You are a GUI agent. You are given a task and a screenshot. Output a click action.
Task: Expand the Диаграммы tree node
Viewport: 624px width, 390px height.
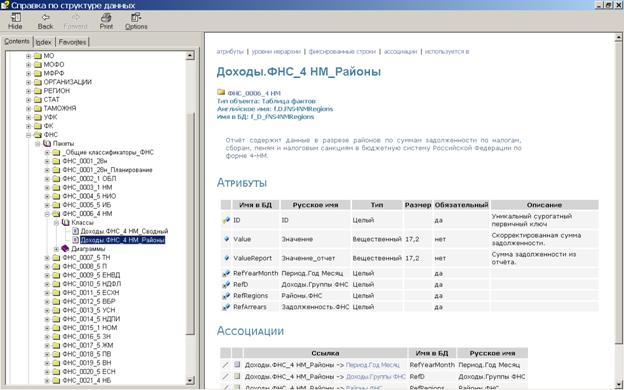(56, 249)
